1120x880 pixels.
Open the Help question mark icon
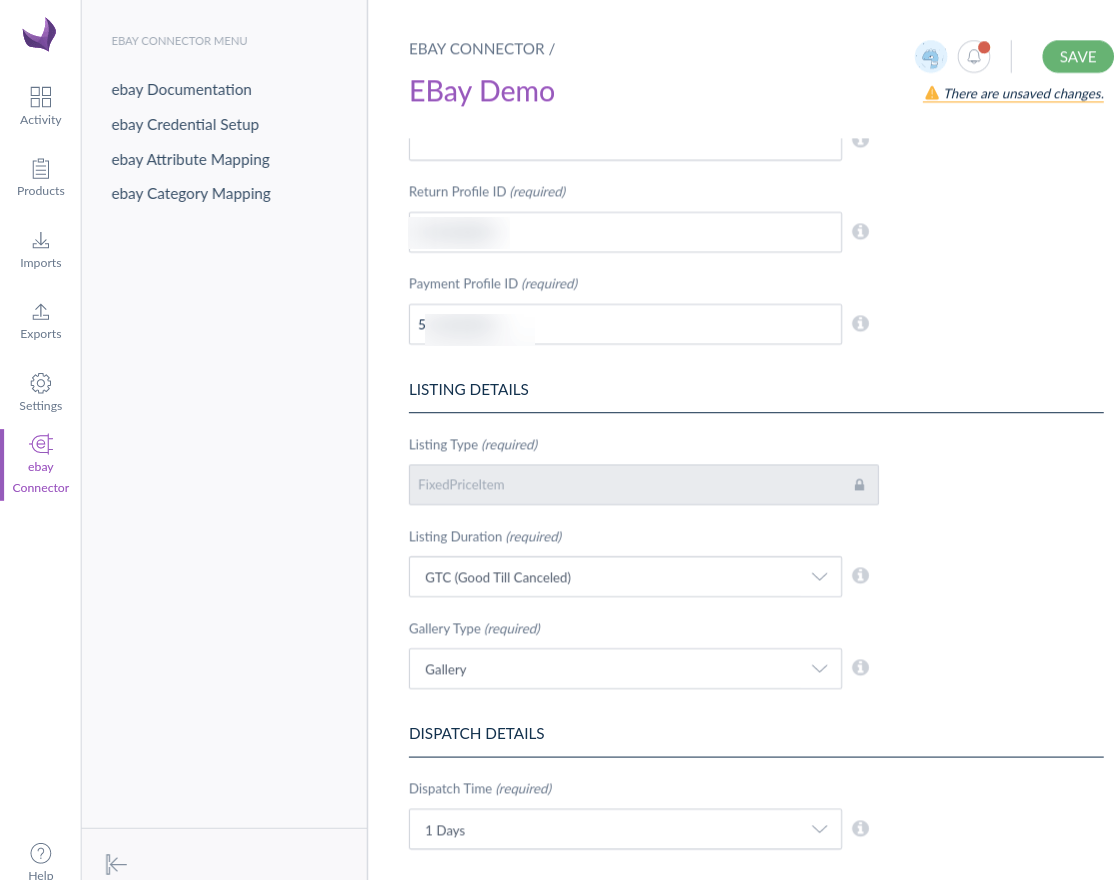[41, 853]
